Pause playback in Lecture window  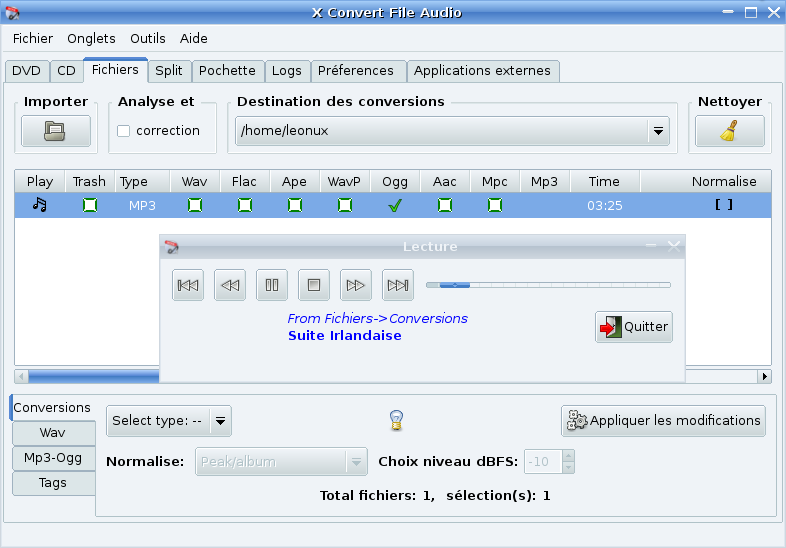point(272,285)
